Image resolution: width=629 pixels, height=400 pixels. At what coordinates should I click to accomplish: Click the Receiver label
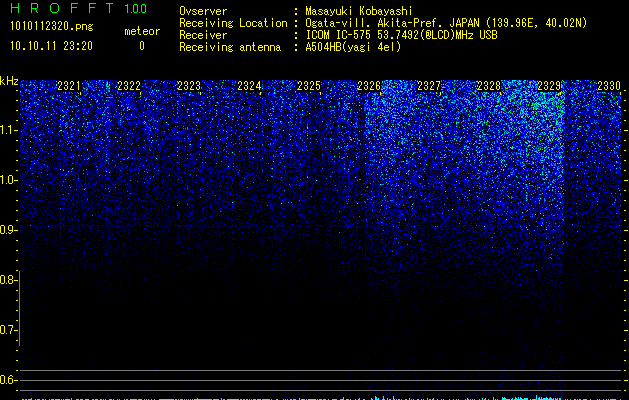(x=203, y=35)
